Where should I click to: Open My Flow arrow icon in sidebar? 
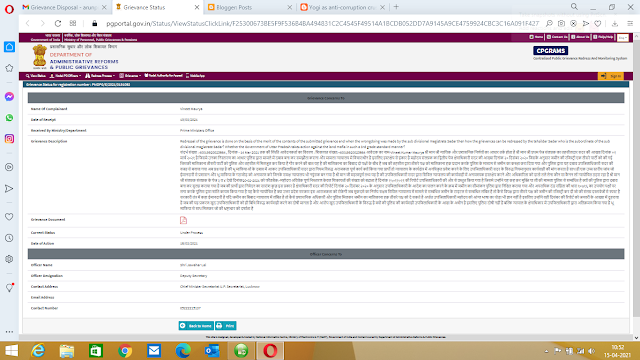[x=9, y=189]
